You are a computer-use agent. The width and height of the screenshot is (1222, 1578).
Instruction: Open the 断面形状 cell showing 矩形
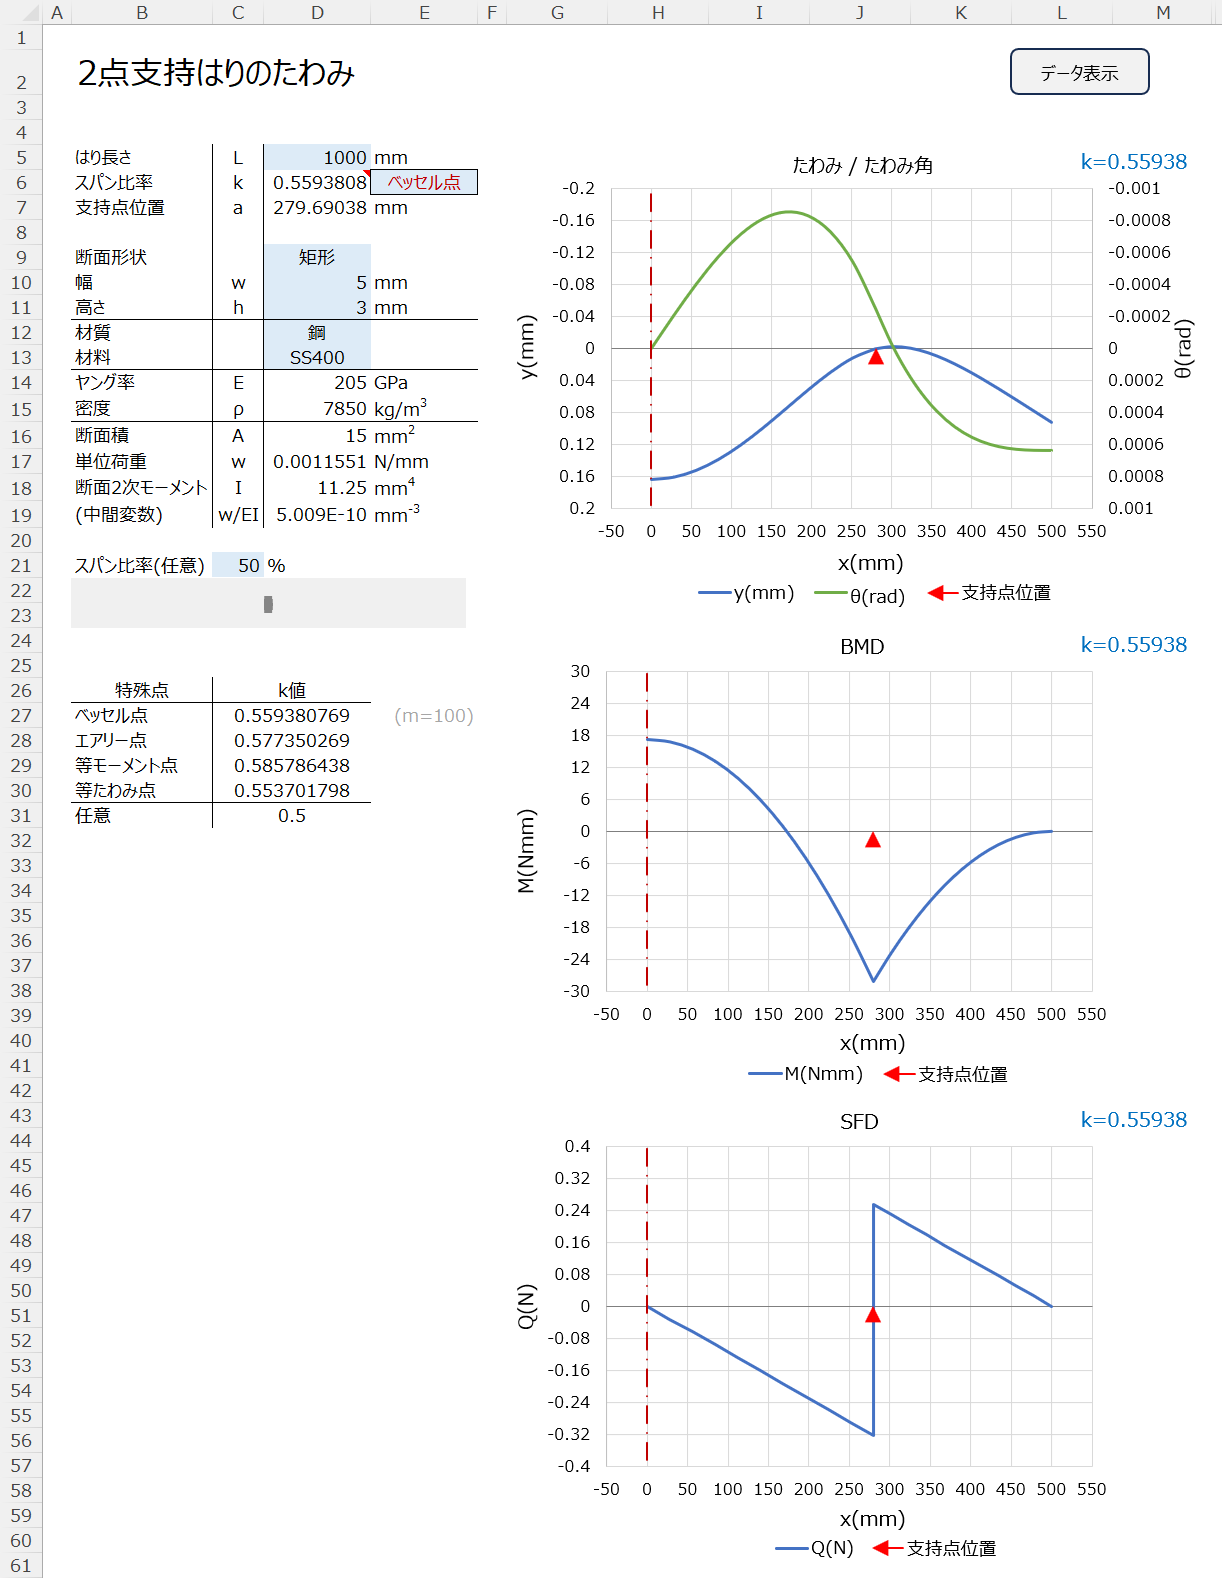(317, 257)
